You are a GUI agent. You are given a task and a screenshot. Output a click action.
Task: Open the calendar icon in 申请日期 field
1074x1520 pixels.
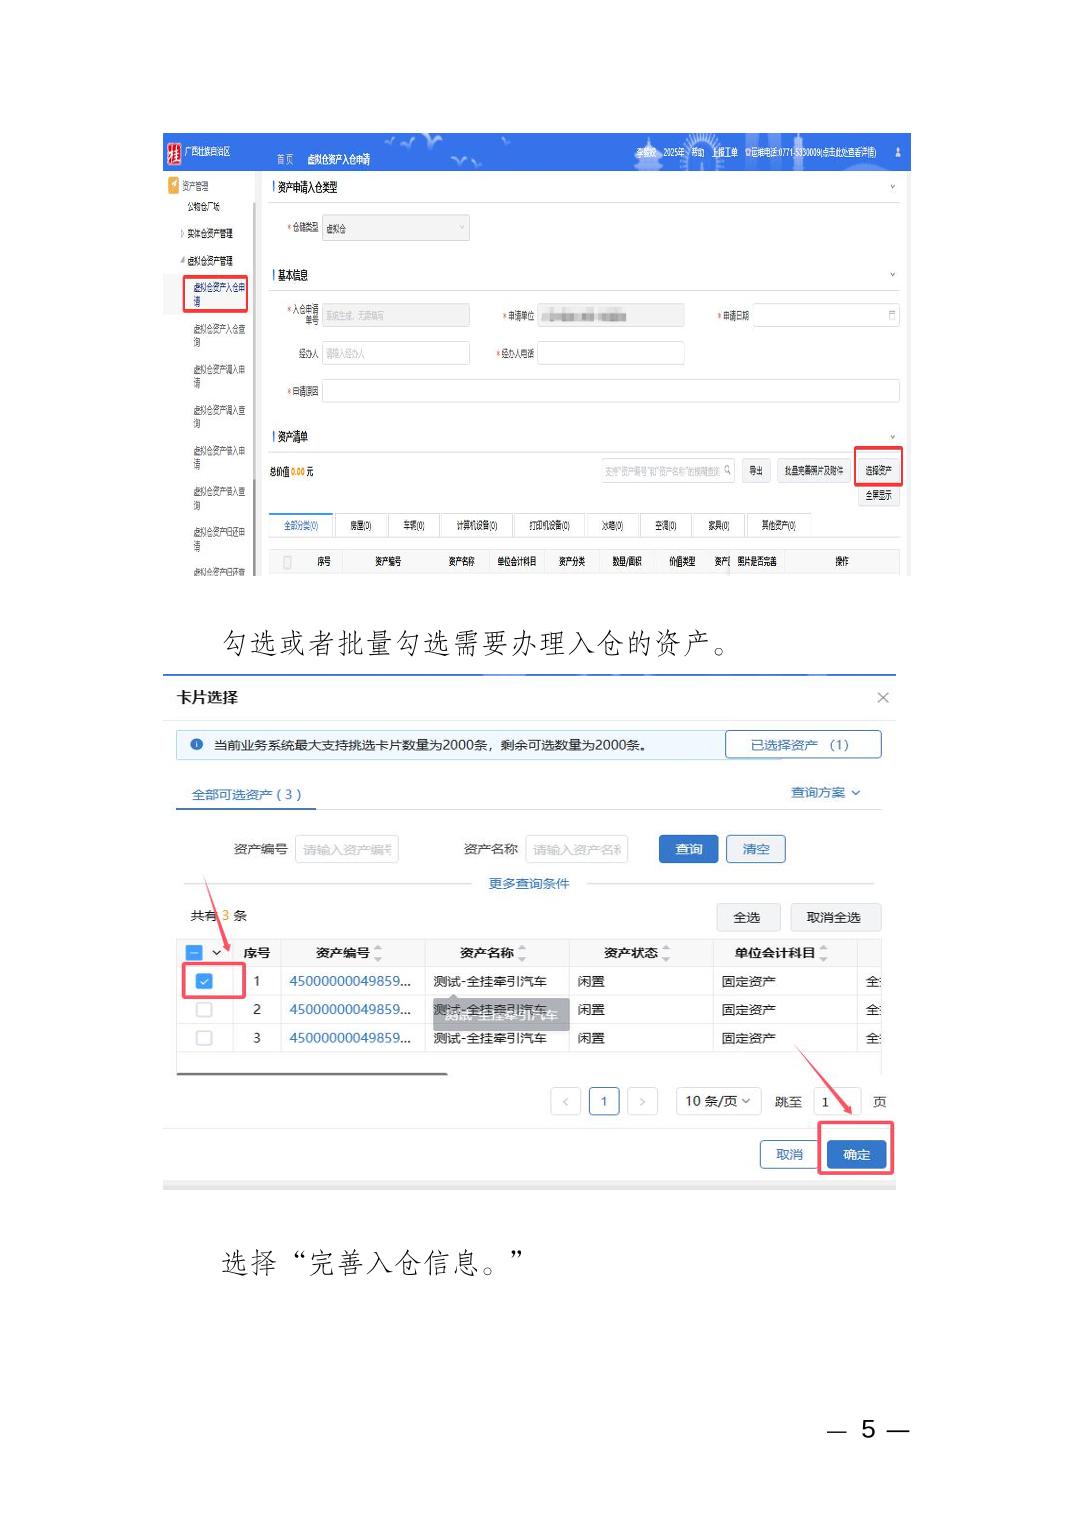891,316
